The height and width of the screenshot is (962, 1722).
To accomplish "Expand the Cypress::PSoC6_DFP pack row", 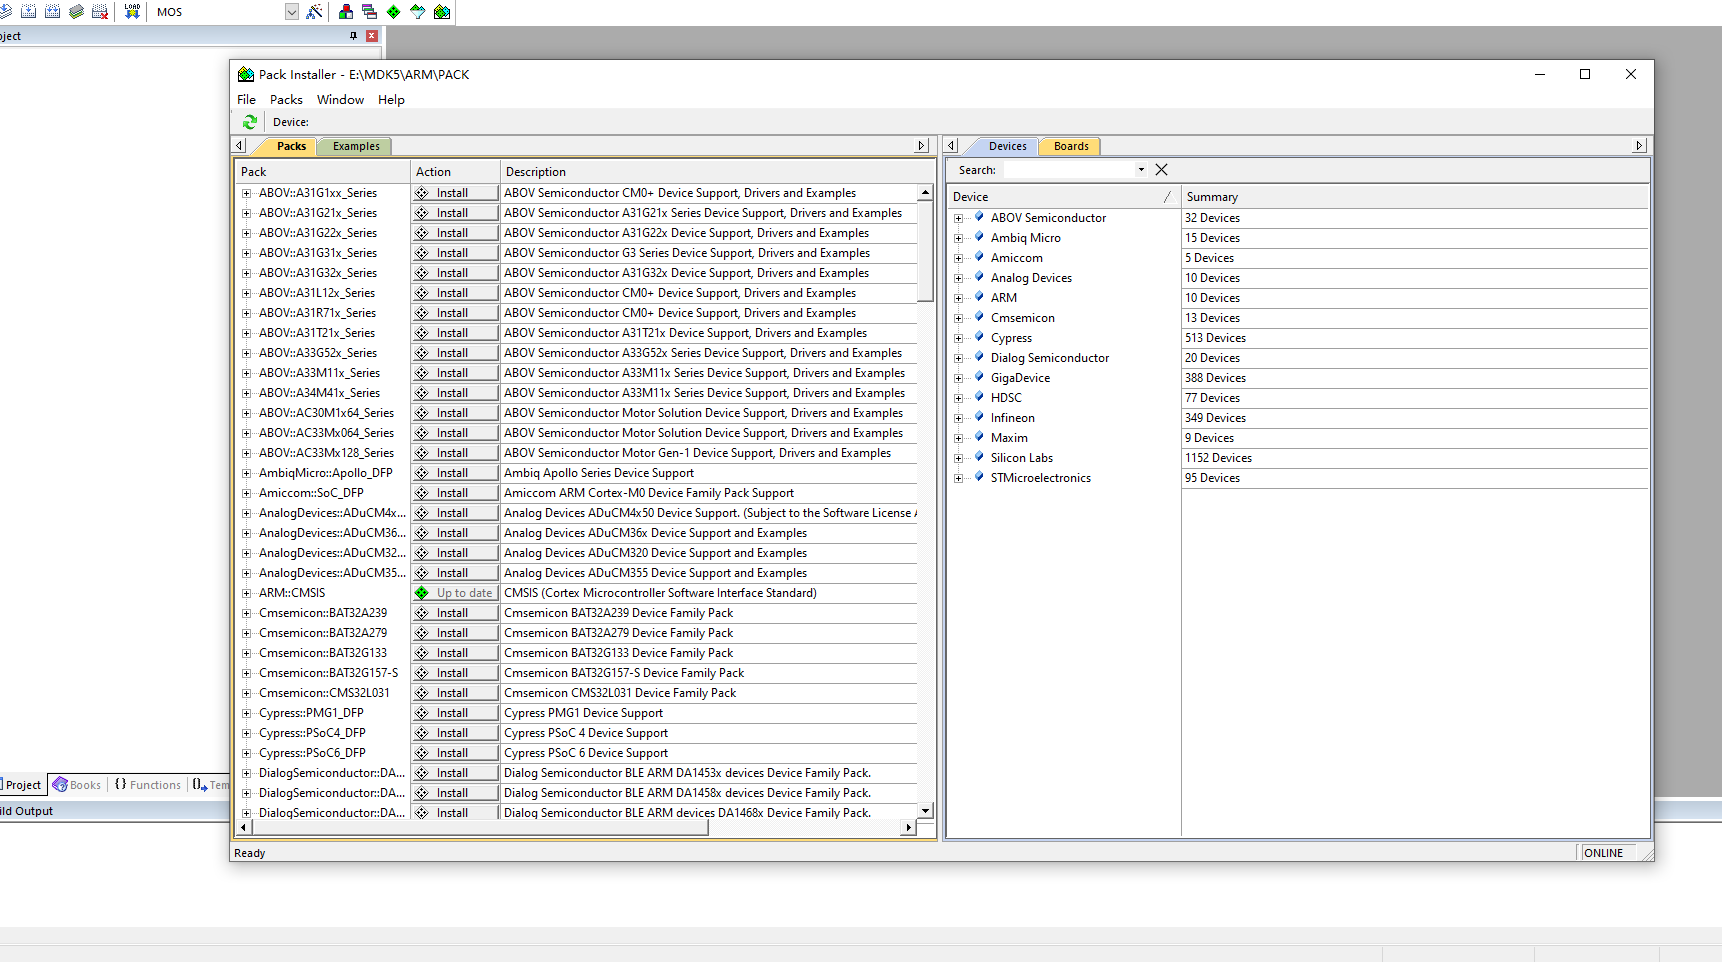I will point(247,753).
